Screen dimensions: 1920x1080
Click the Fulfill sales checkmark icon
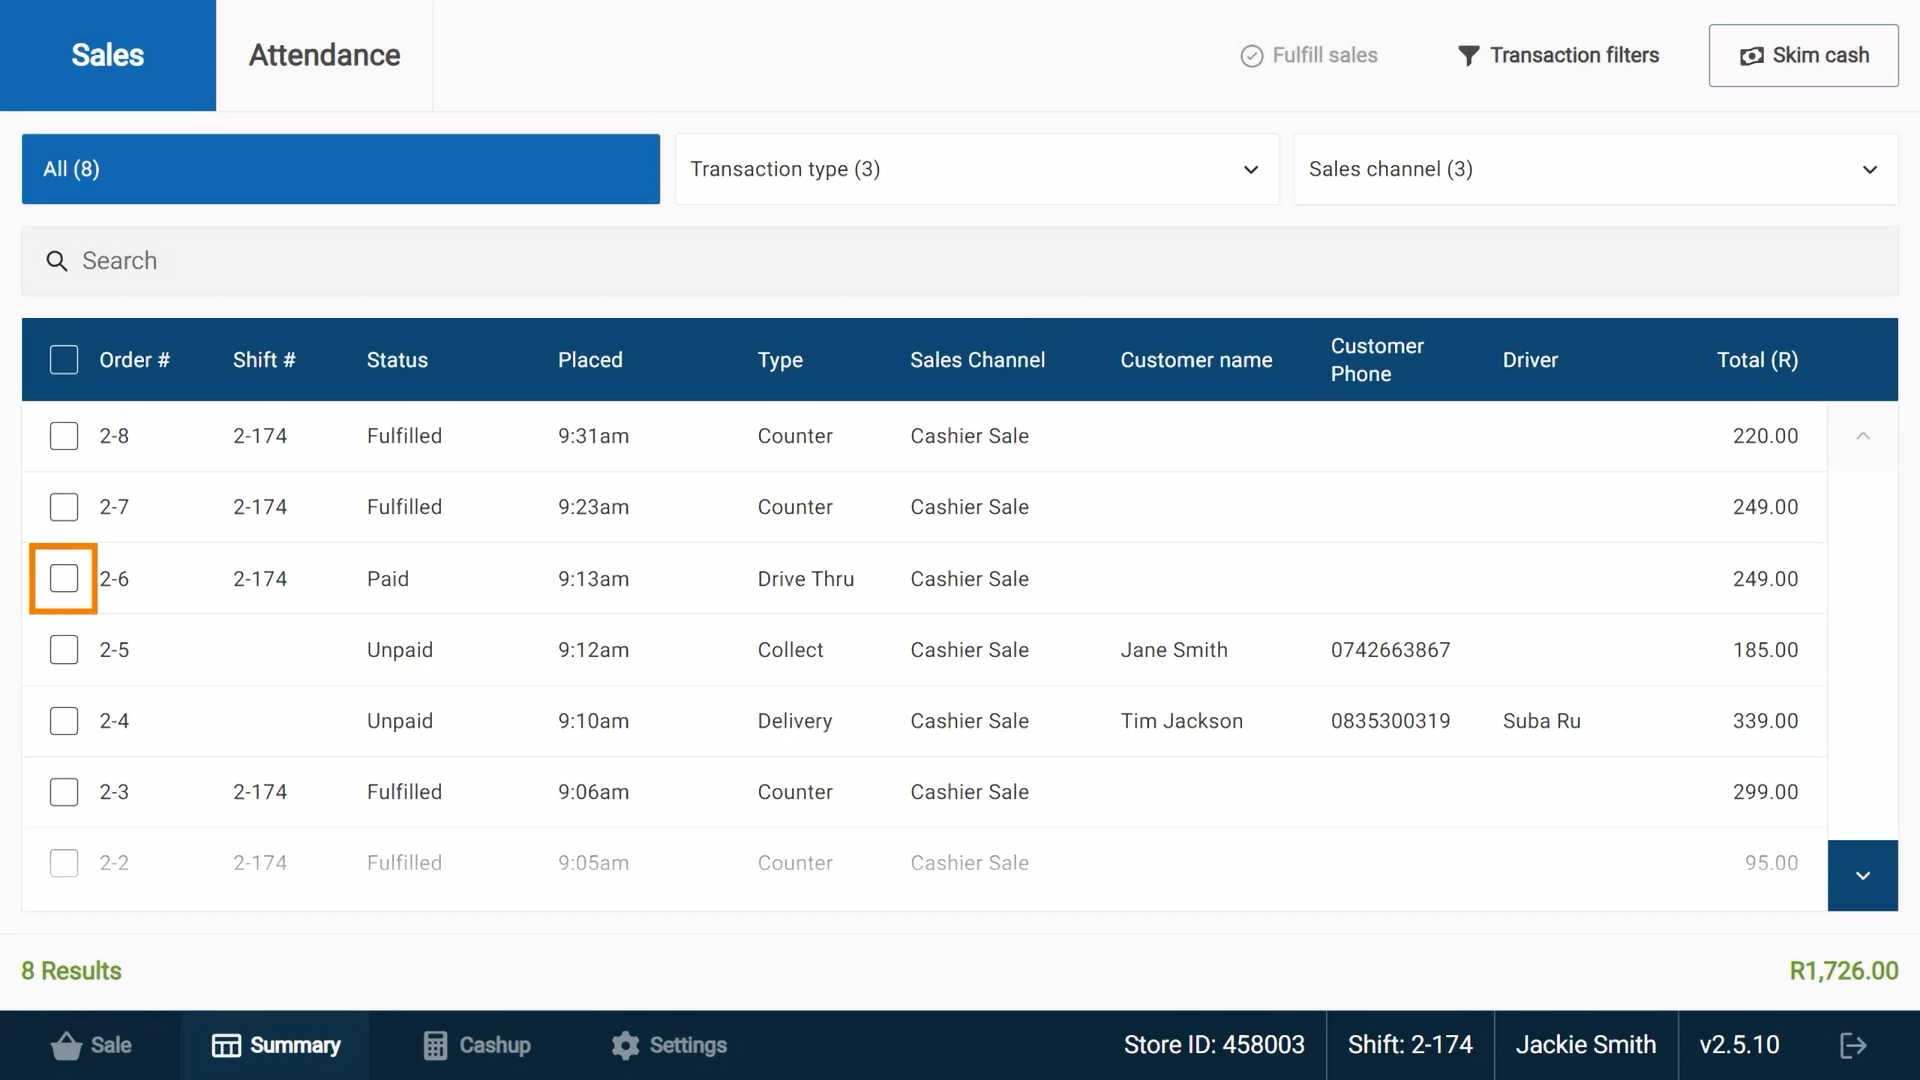point(1251,56)
